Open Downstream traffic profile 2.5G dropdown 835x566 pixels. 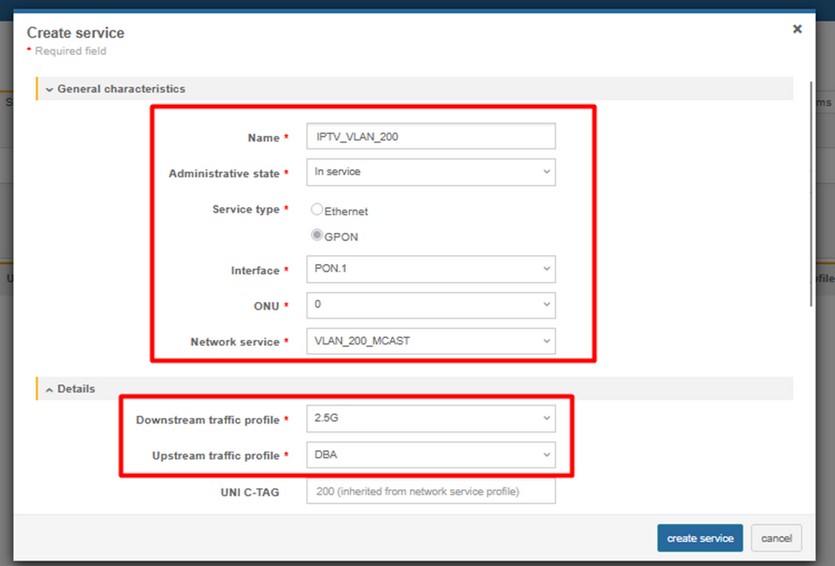(x=430, y=418)
